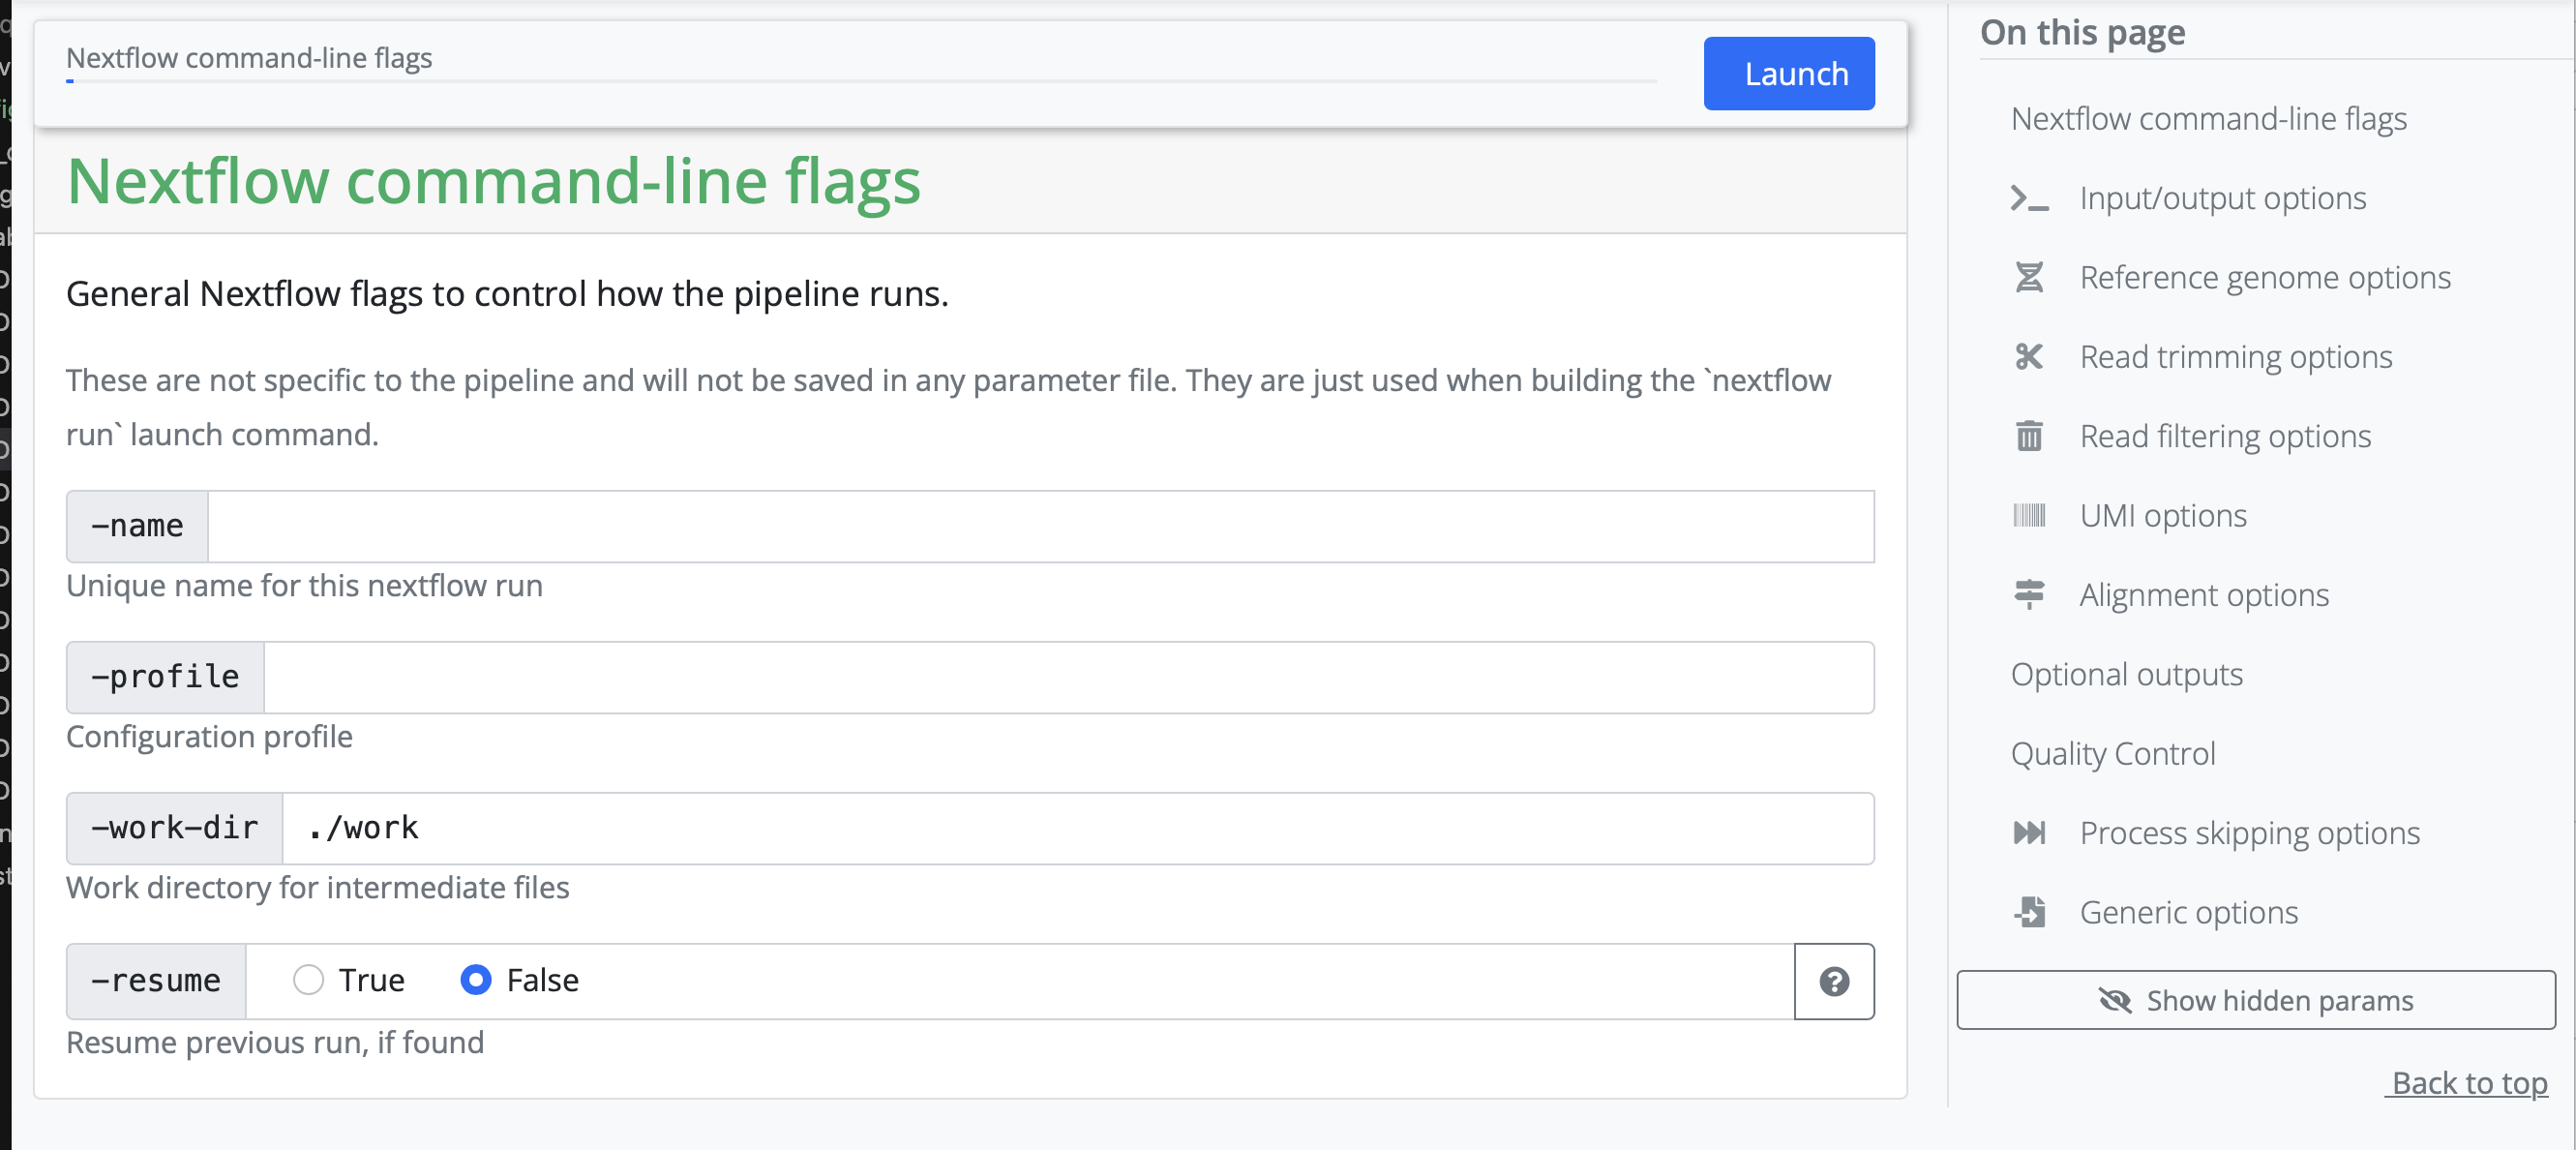This screenshot has height=1150, width=2576.
Task: Open the help icon for -resume
Action: (1833, 982)
